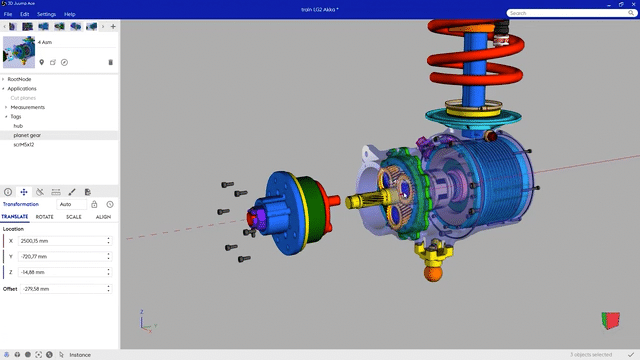Click the focus target icon in status bar
640x360 pixels.
point(38,355)
